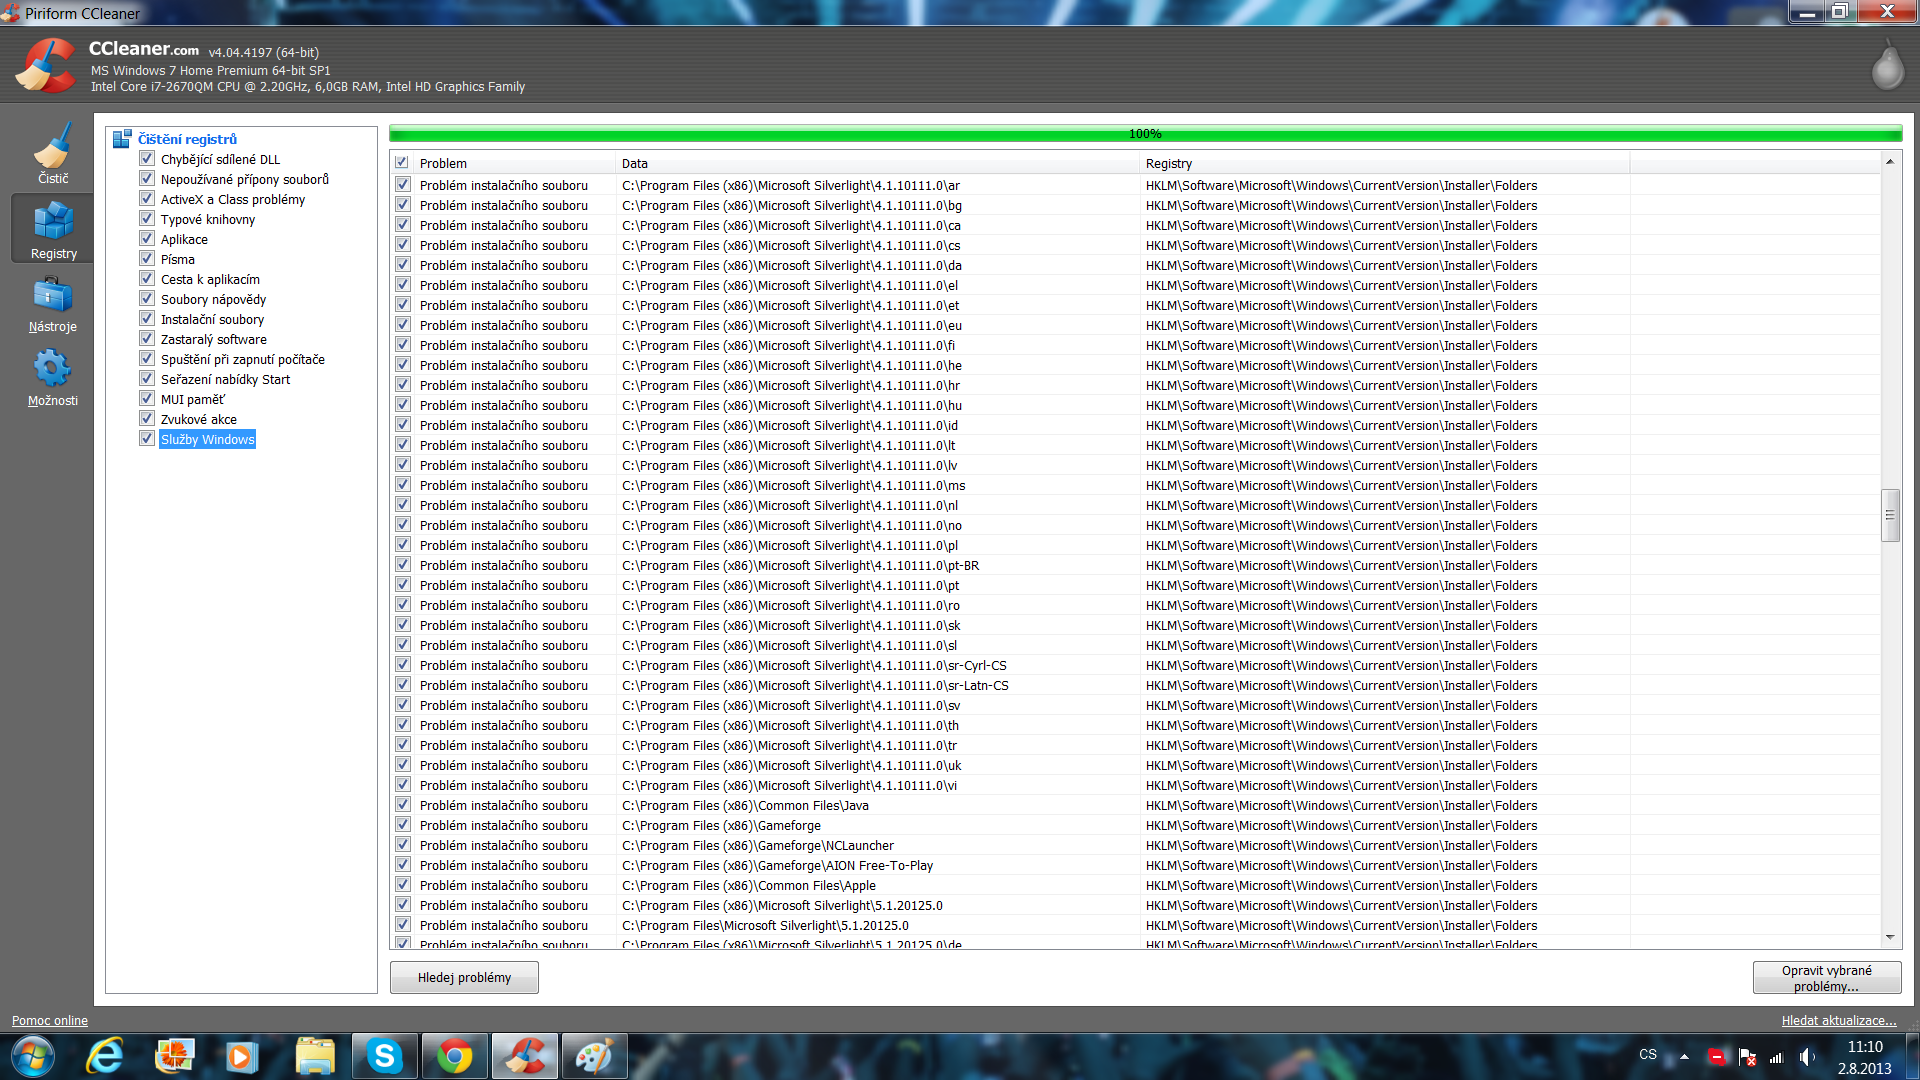Click the Čištění registrů tree icon
The height and width of the screenshot is (1080, 1920).
(x=122, y=139)
